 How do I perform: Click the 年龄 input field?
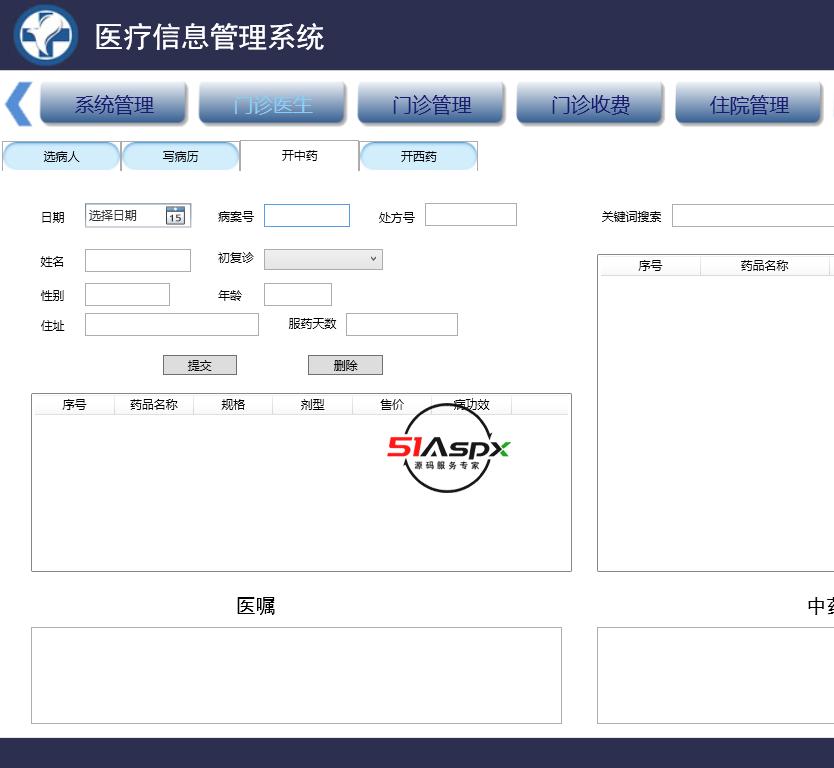[x=298, y=295]
